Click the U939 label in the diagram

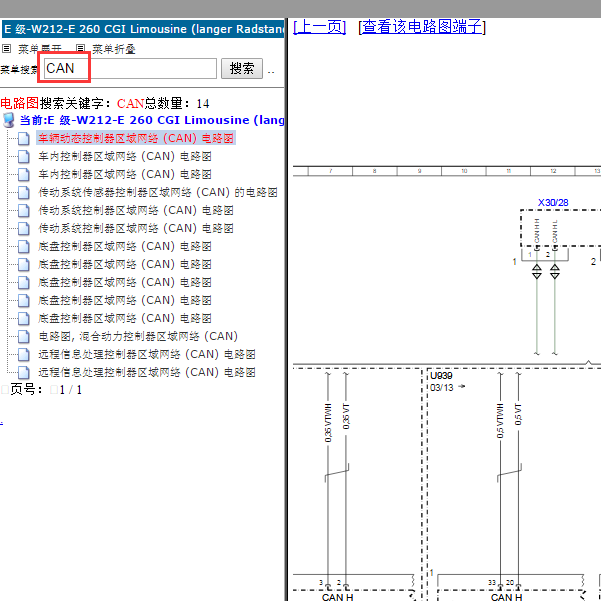[441, 376]
